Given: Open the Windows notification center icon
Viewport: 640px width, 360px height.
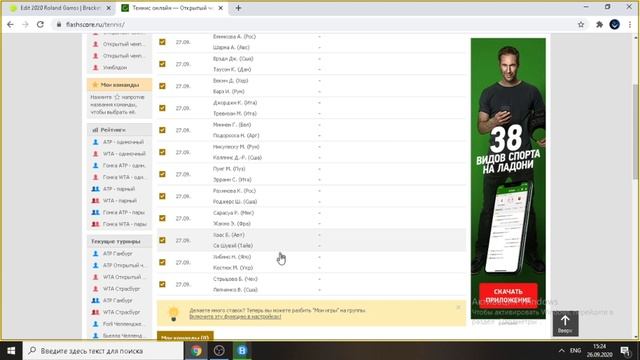Looking at the screenshot, I should pos(625,351).
